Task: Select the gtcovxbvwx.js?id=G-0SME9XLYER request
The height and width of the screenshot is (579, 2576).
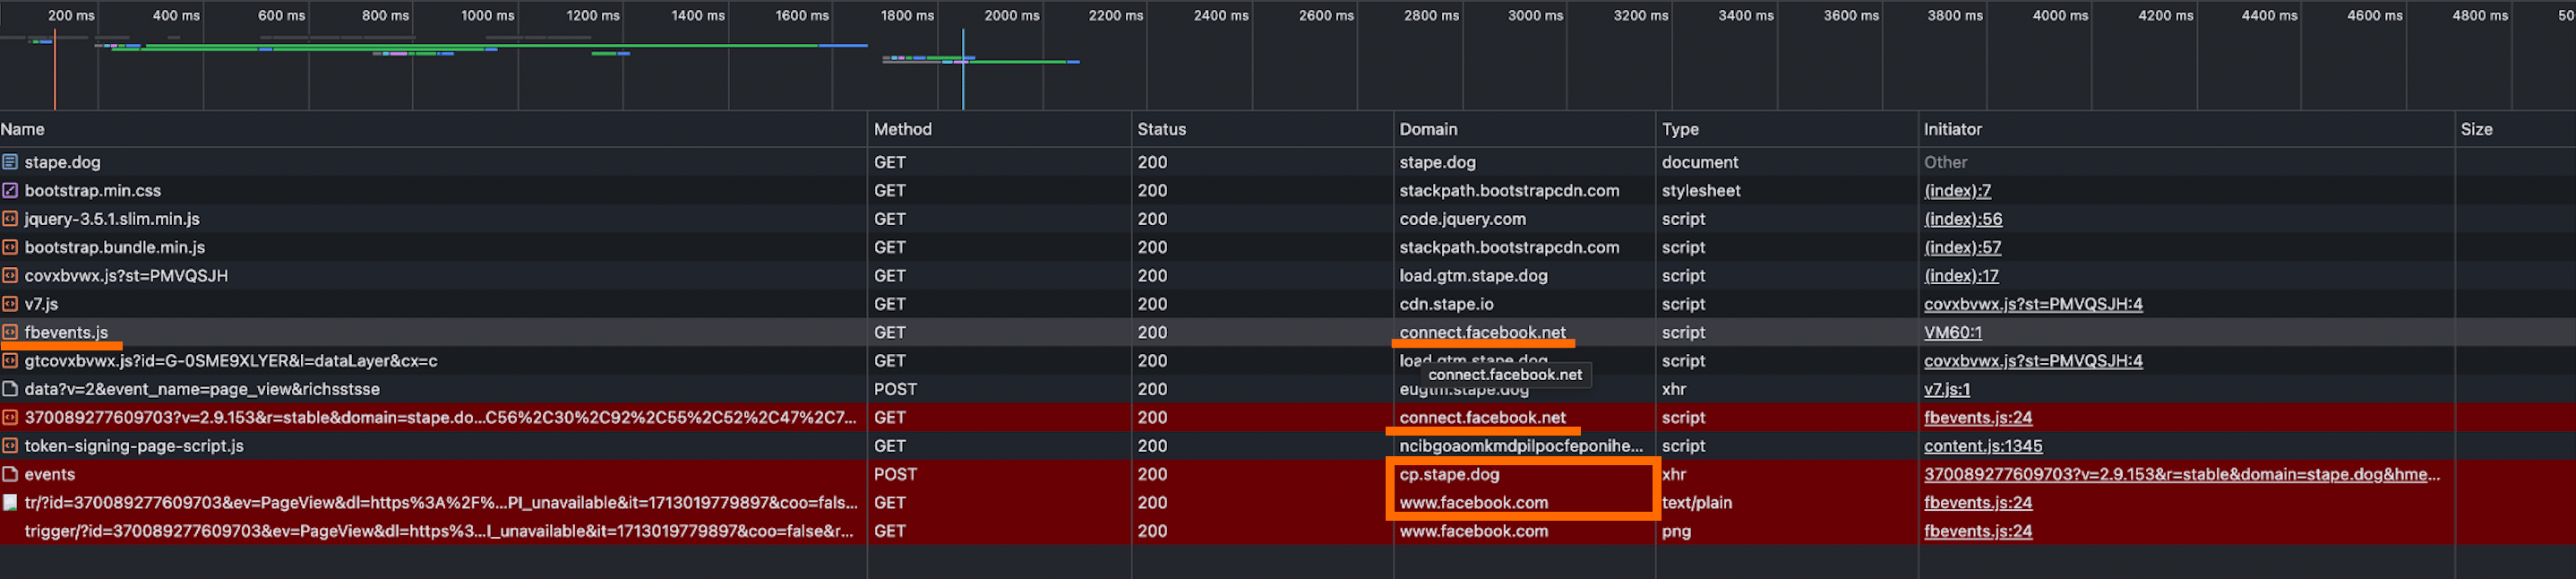Action: coord(231,360)
